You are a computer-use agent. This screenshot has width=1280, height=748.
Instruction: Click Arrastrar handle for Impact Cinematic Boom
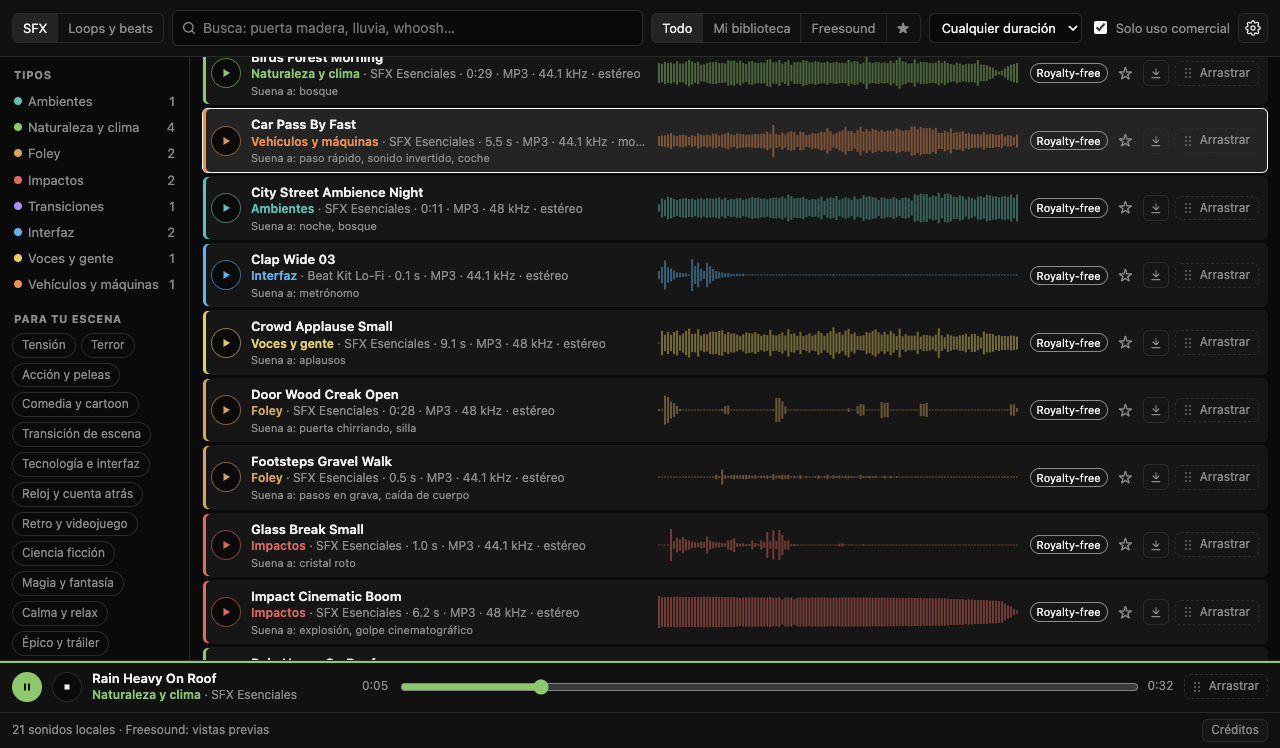pyautogui.click(x=1216, y=612)
